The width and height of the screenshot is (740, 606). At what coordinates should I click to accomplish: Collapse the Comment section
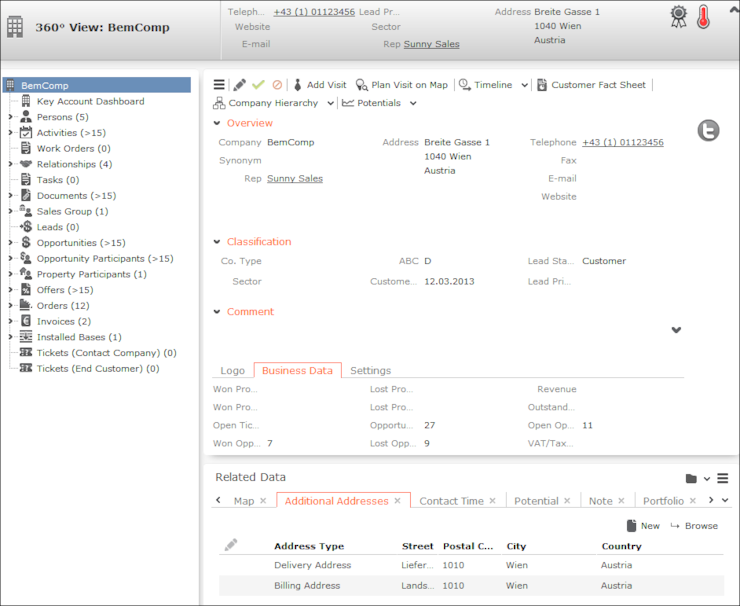pyautogui.click(x=217, y=311)
